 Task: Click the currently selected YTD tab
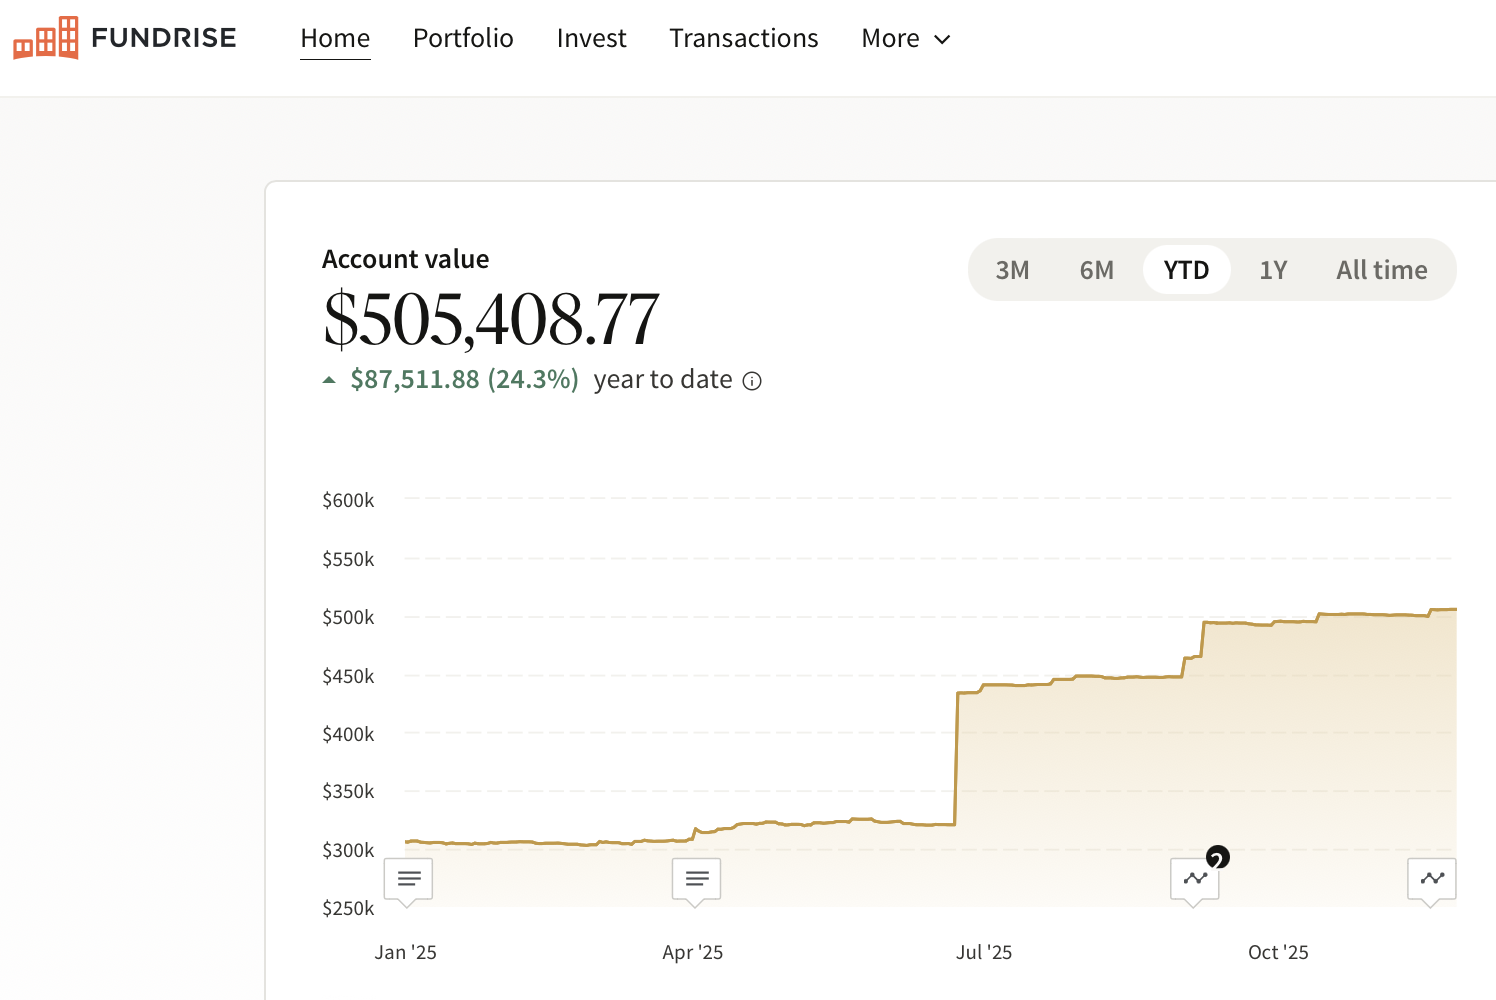pos(1187,269)
